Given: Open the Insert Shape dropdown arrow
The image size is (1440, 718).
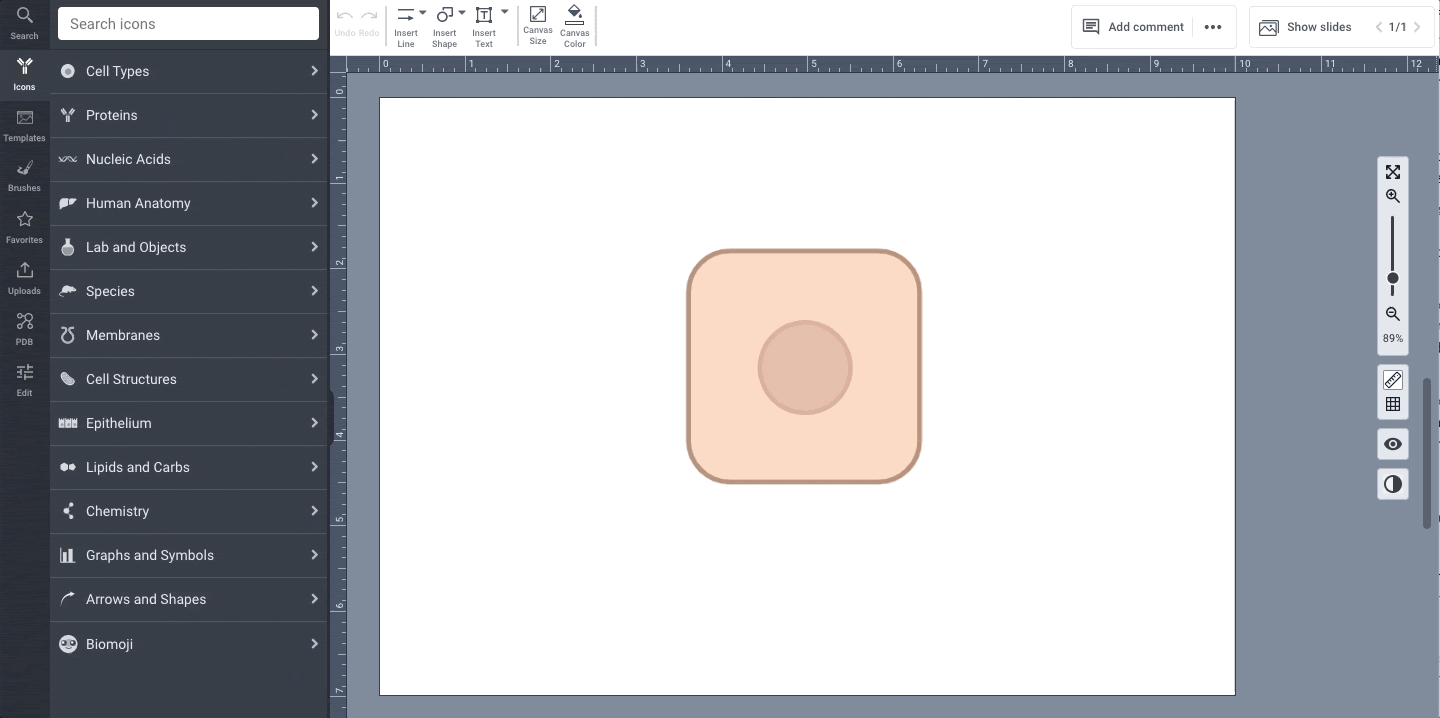Looking at the screenshot, I should 459,14.
